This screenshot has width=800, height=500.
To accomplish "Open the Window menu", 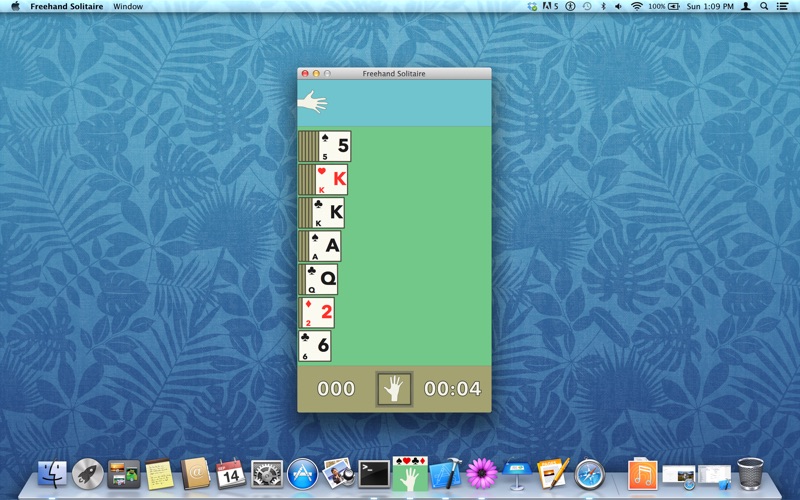I will pyautogui.click(x=128, y=6).
